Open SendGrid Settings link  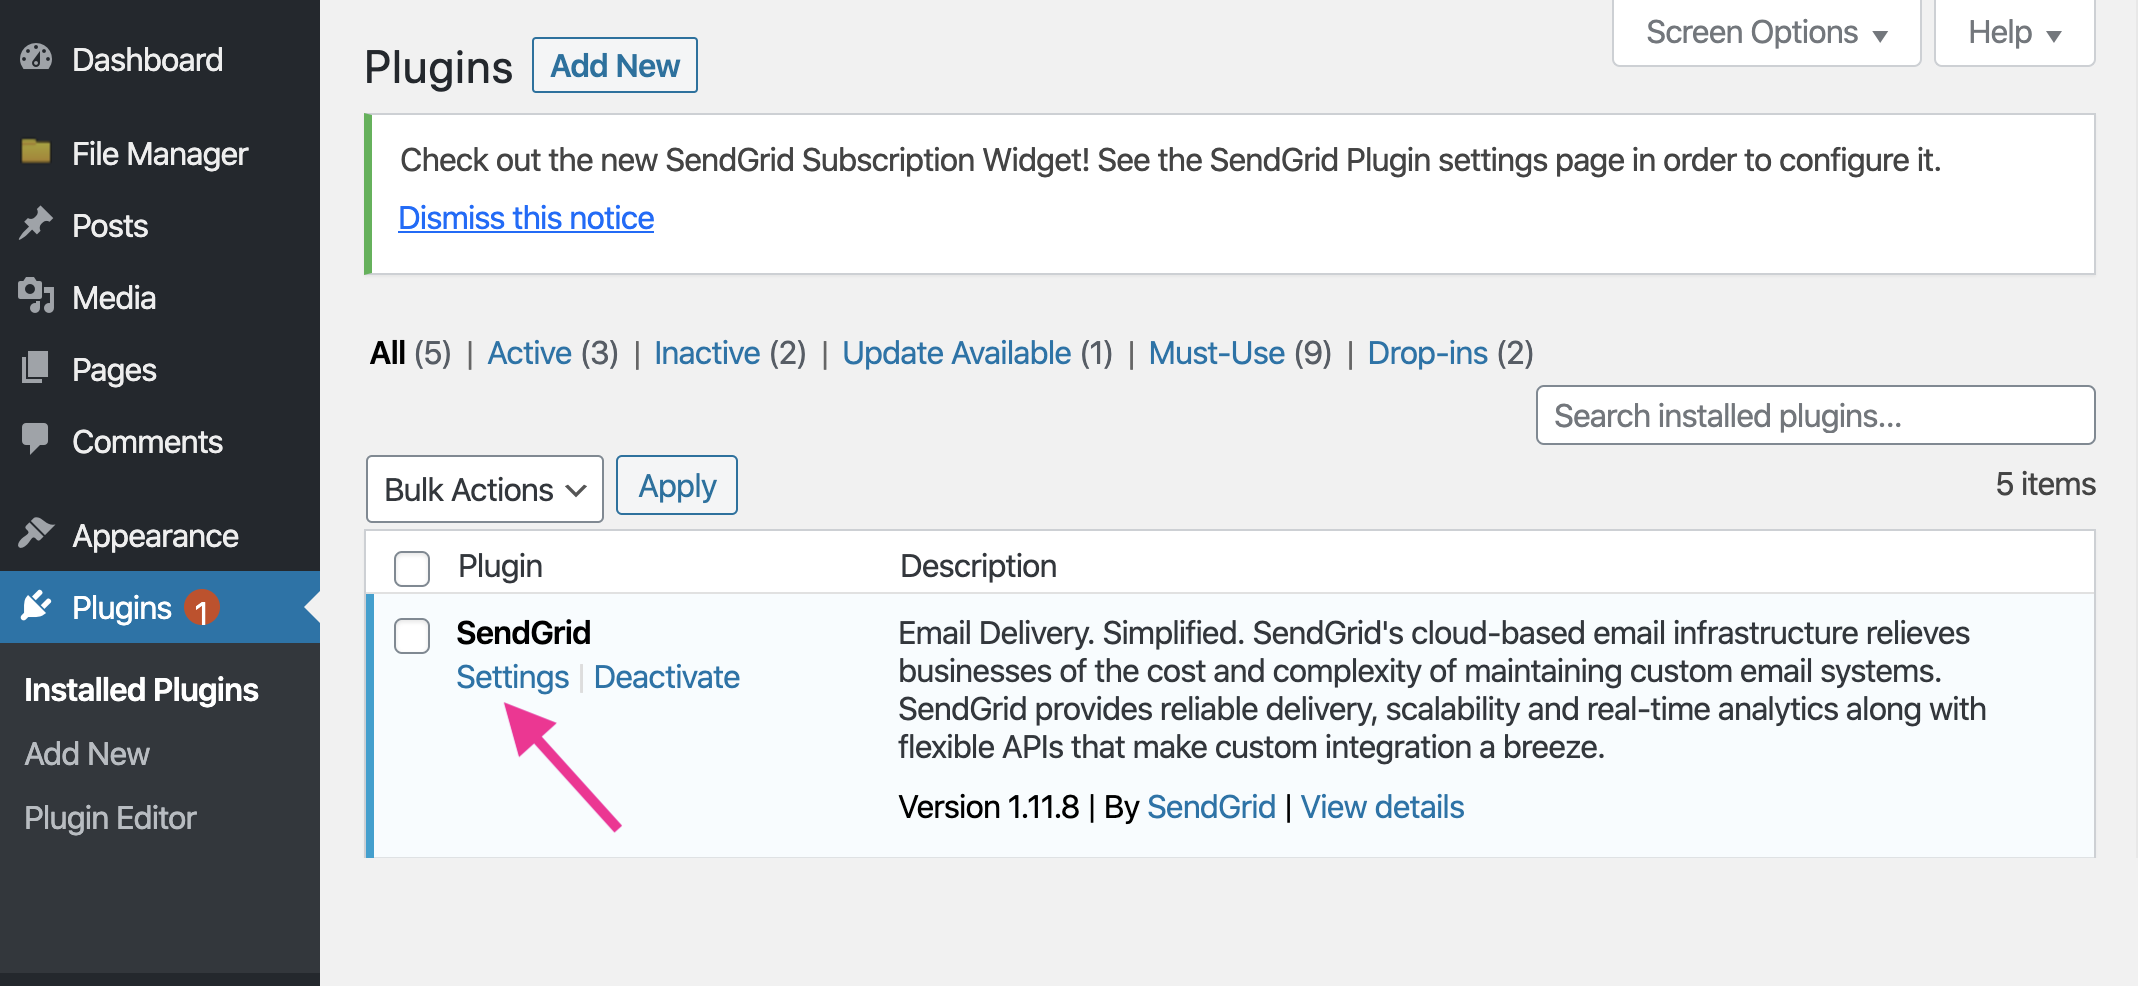point(512,677)
